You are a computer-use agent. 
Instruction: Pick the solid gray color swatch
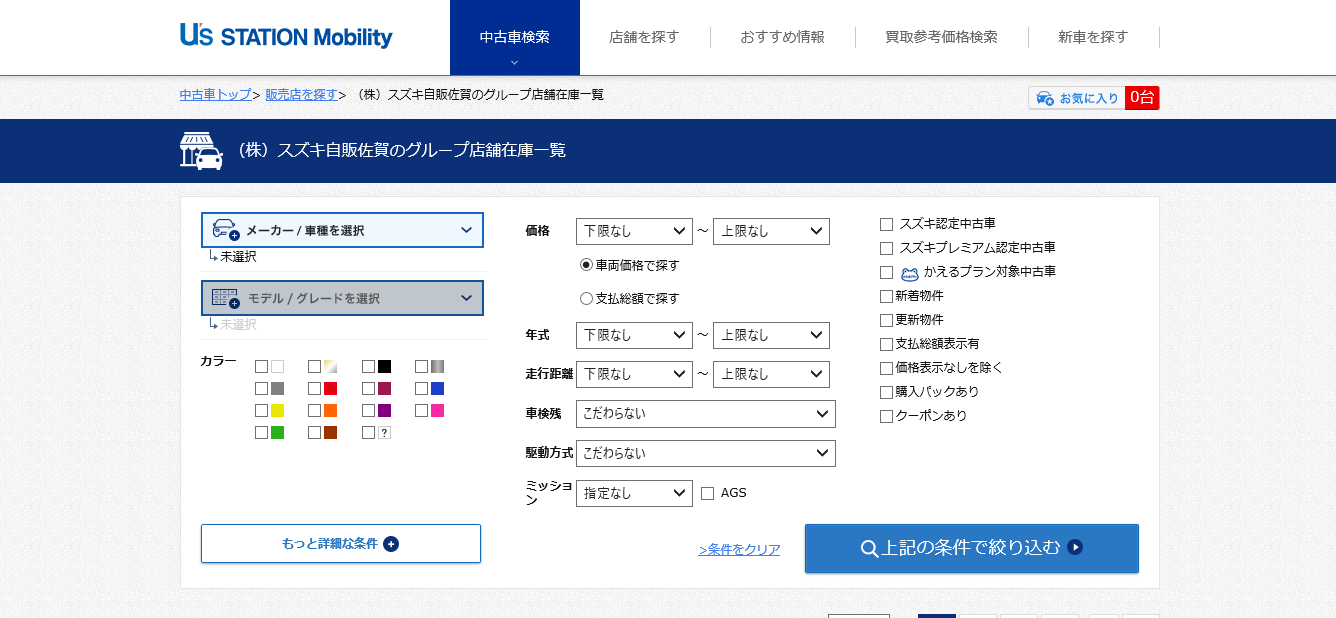277,389
